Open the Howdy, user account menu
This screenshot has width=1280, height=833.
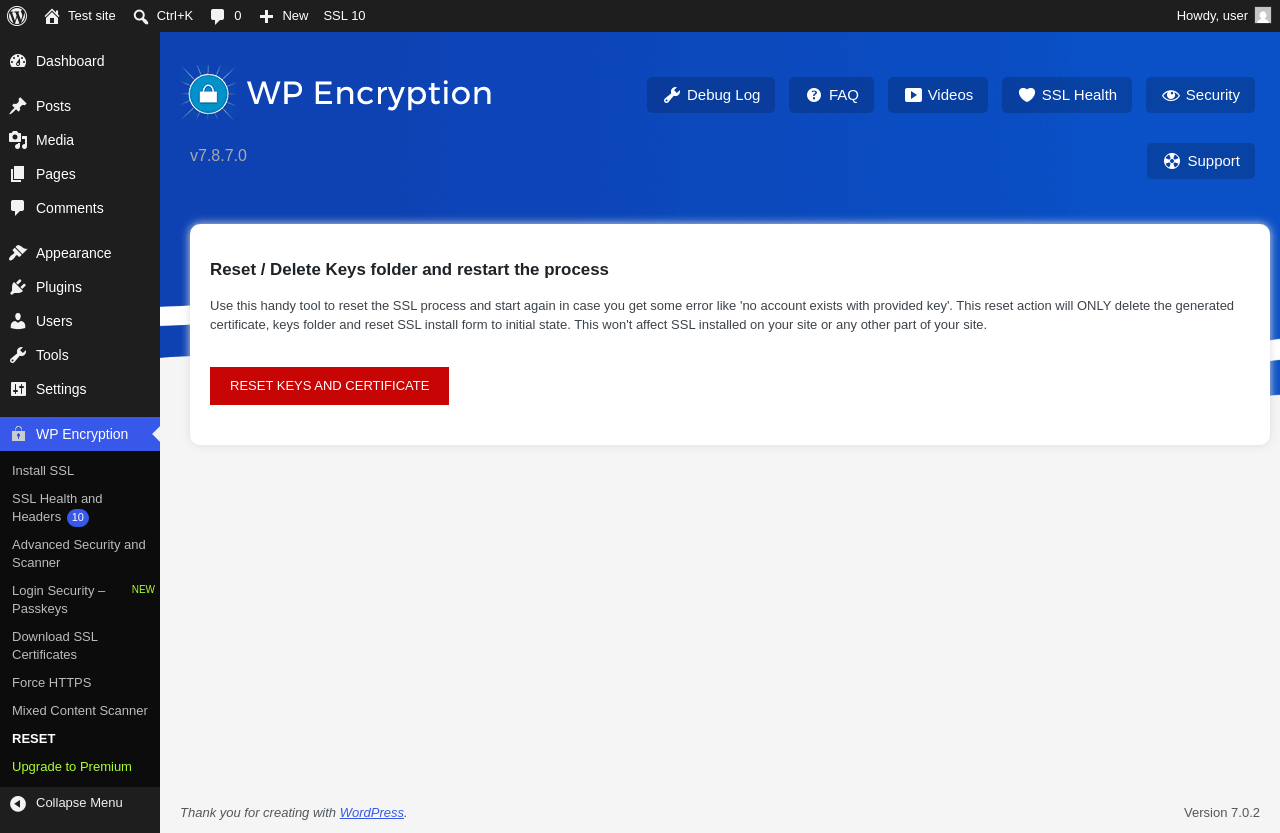(x=1223, y=16)
